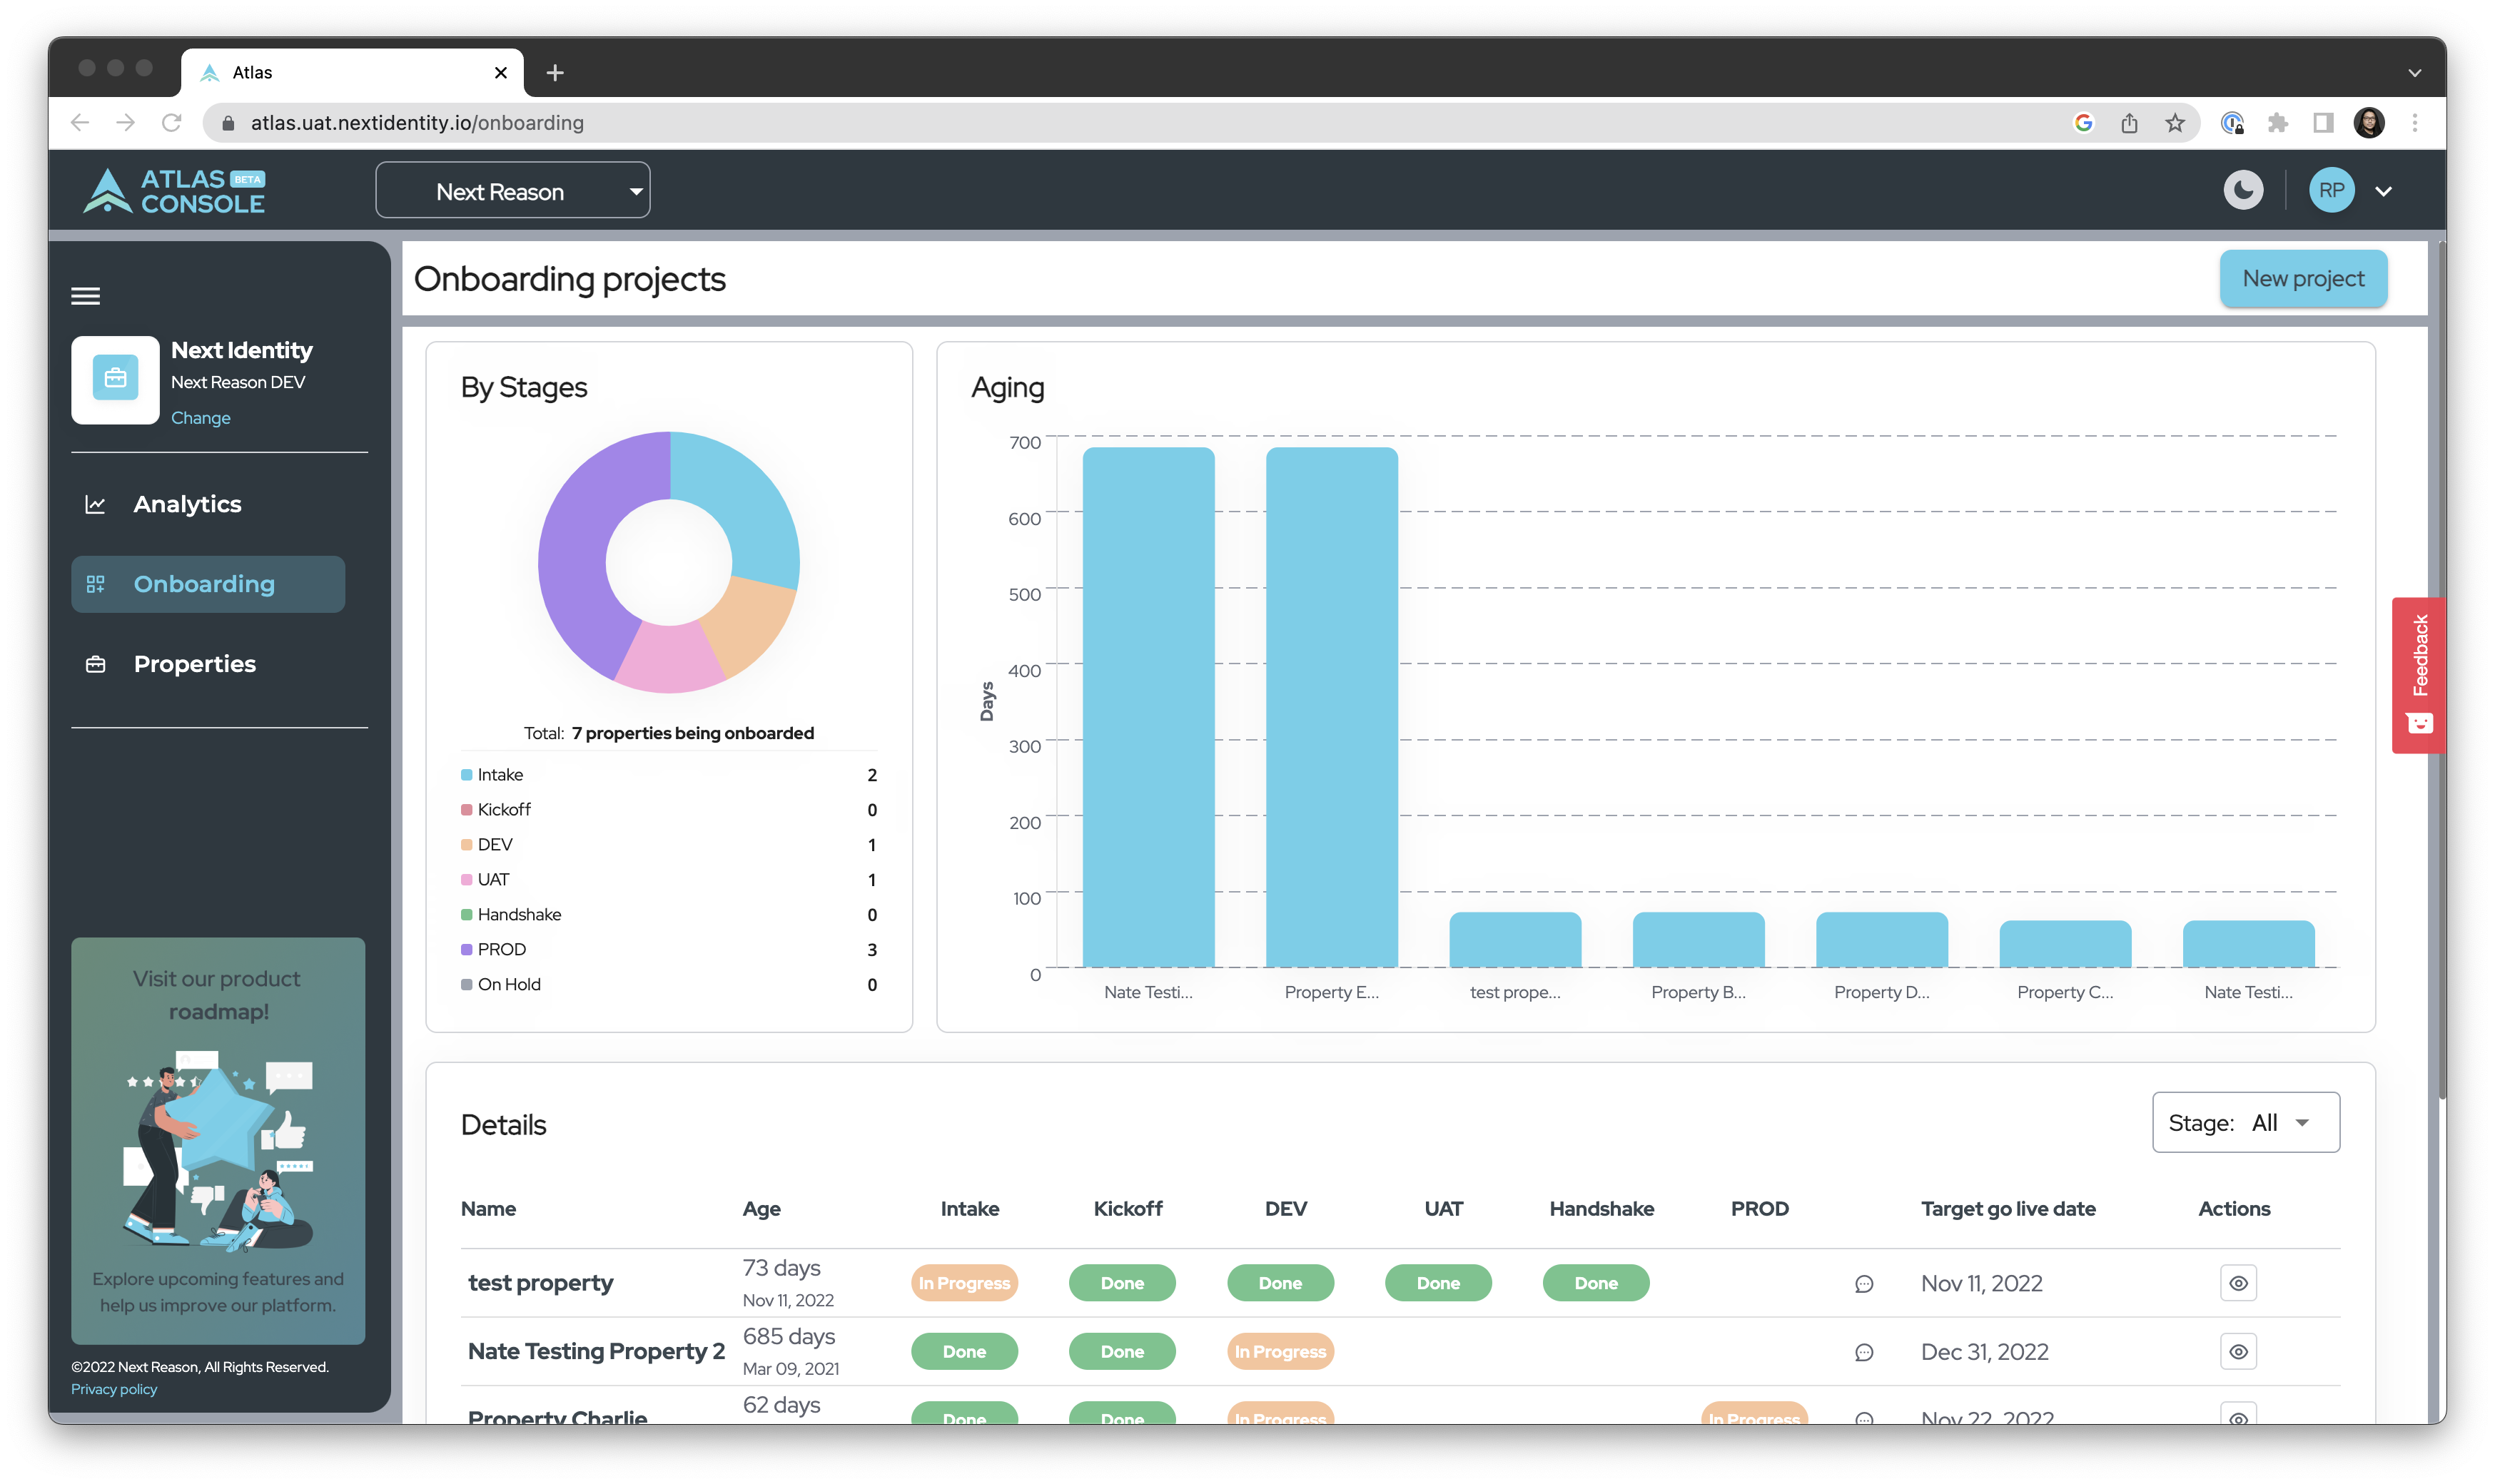Image resolution: width=2495 pixels, height=1484 pixels.
Task: Click the briefcase icon next to Next Identity
Action: pos(115,379)
